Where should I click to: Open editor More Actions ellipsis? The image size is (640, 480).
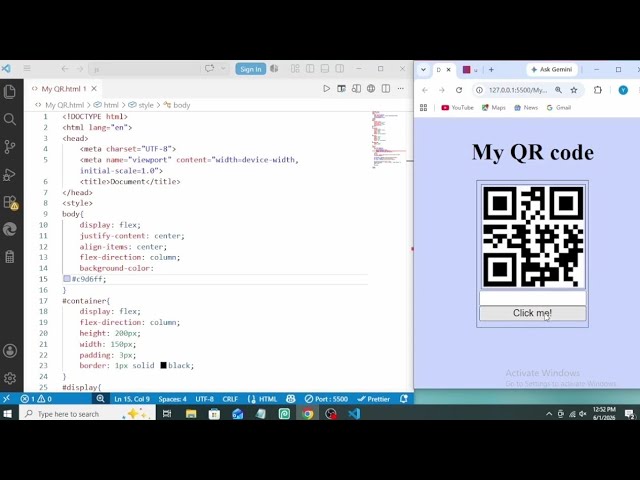[400, 89]
